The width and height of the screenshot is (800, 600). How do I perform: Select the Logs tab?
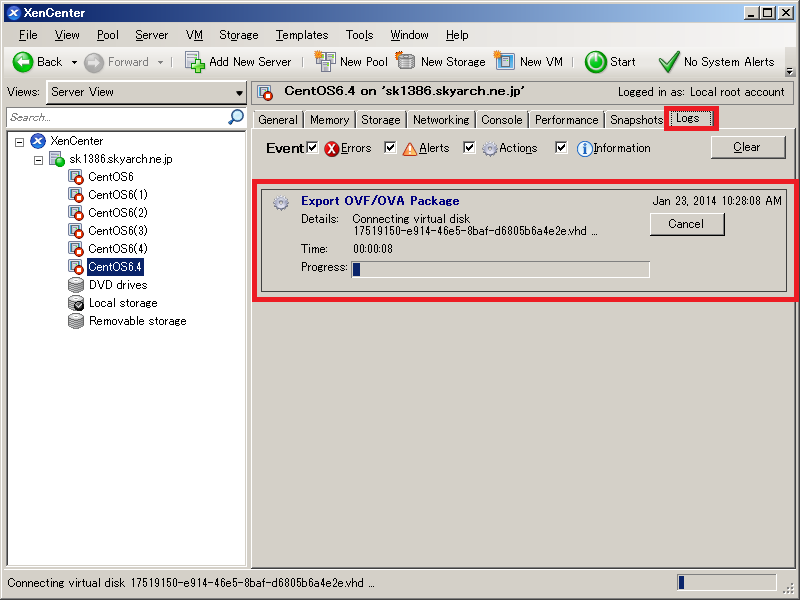690,118
